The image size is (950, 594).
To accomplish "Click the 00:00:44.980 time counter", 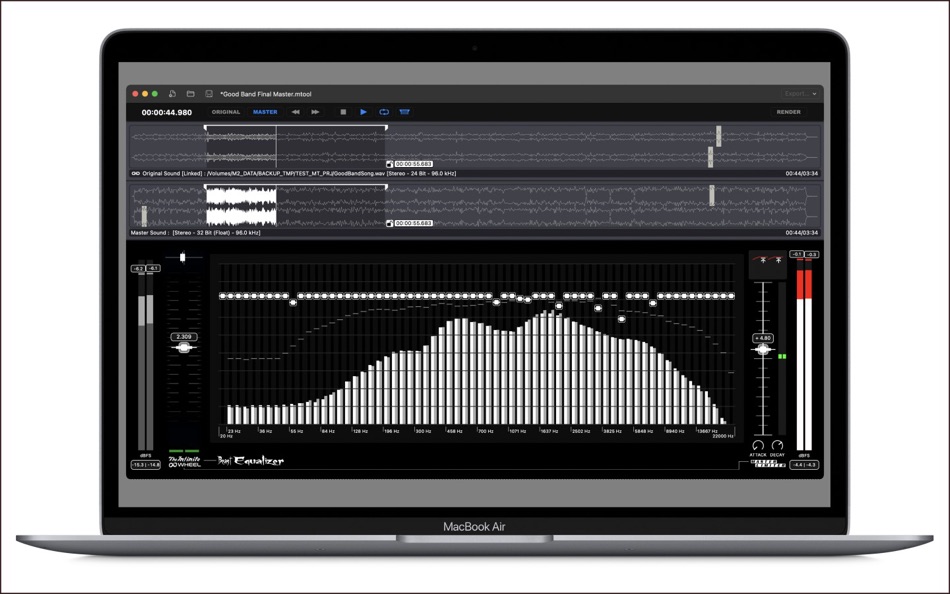I will tap(167, 112).
